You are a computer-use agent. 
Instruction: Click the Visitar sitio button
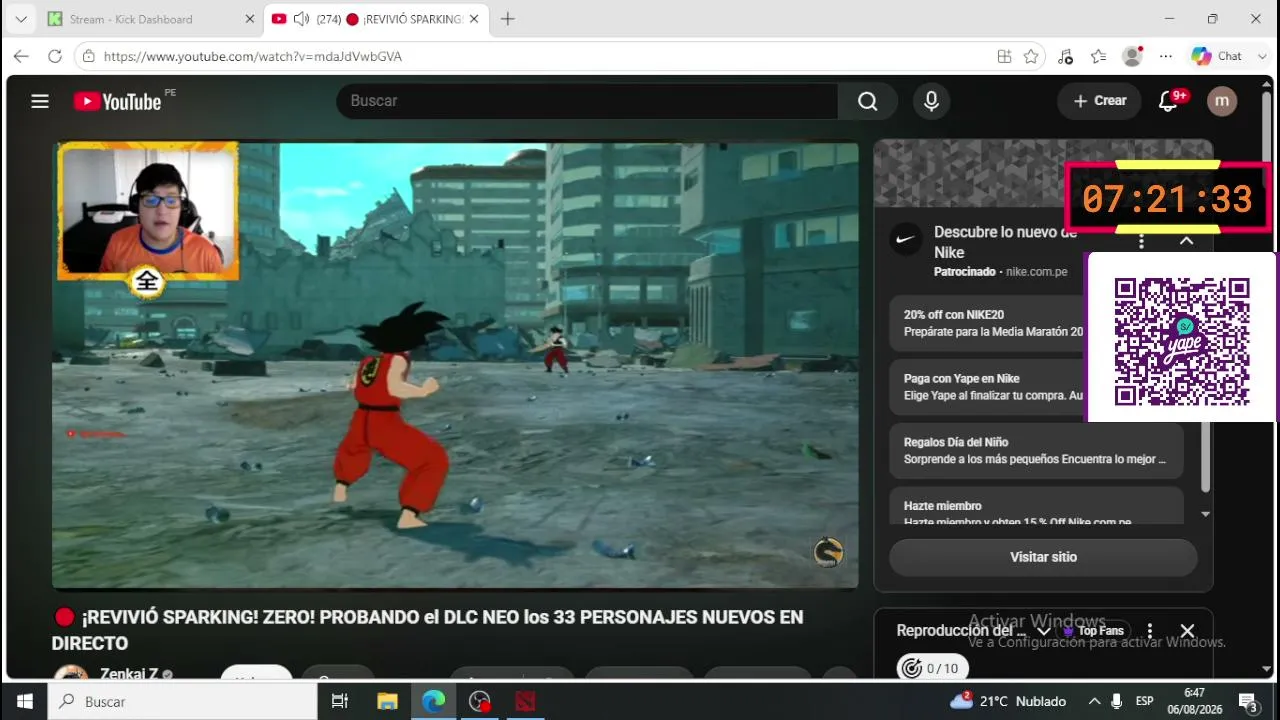(1043, 557)
